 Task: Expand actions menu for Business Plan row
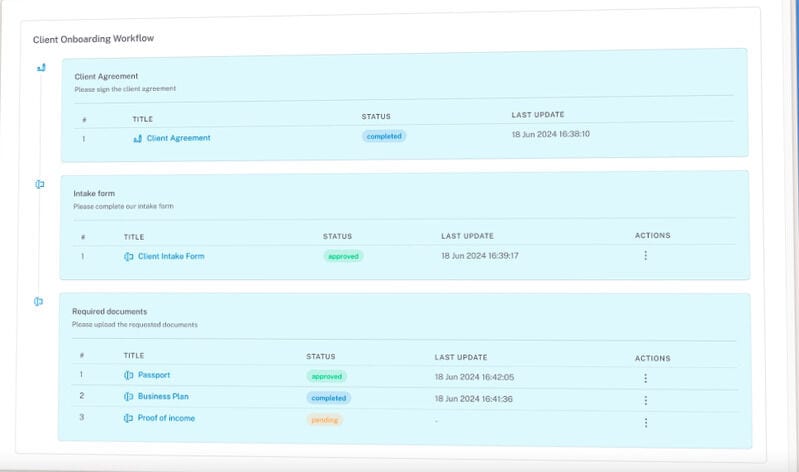pyautogui.click(x=645, y=399)
